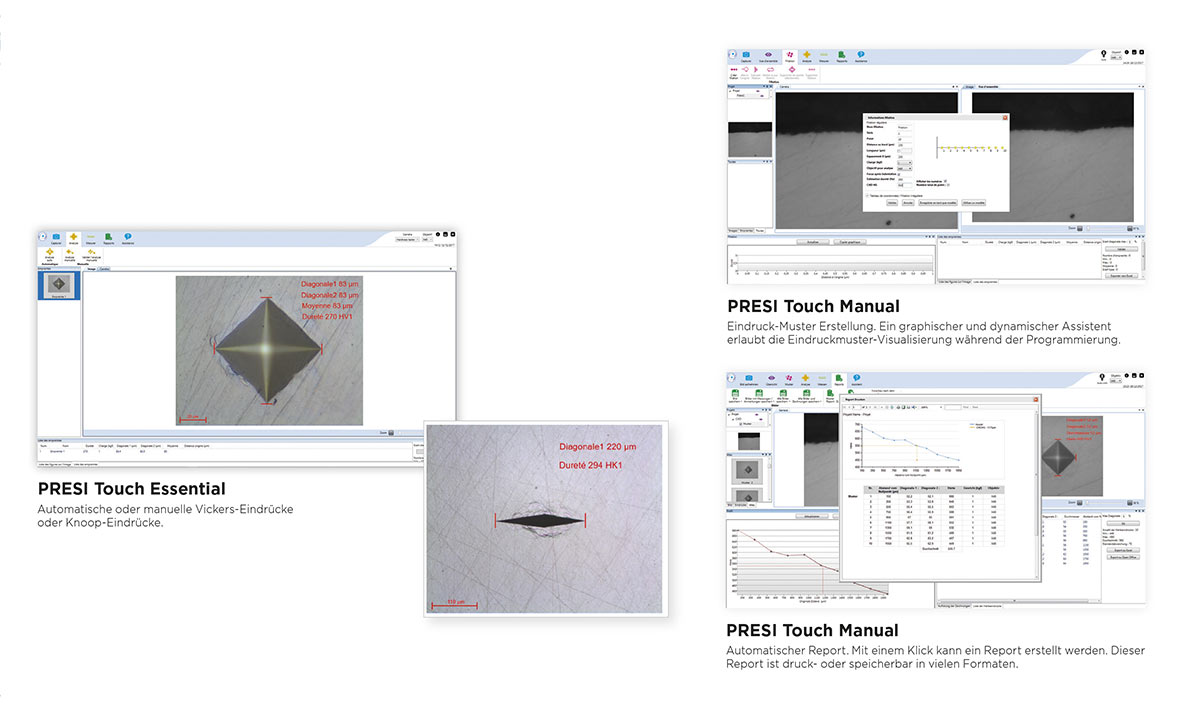Click Aktualisieren button under hardness graph

pos(812,516)
